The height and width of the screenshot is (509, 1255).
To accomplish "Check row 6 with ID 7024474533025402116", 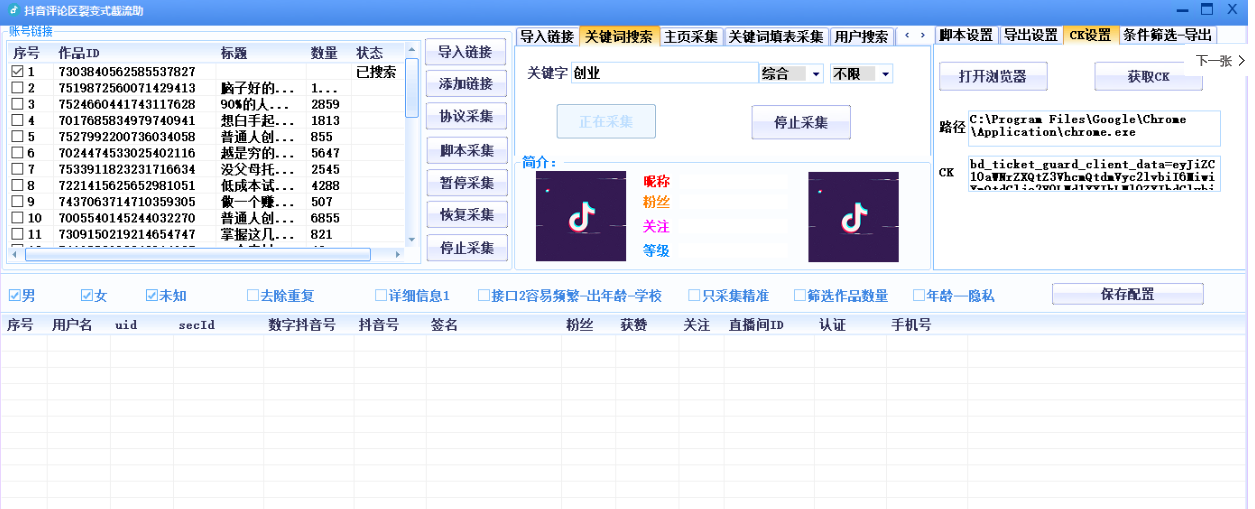I will point(17,153).
